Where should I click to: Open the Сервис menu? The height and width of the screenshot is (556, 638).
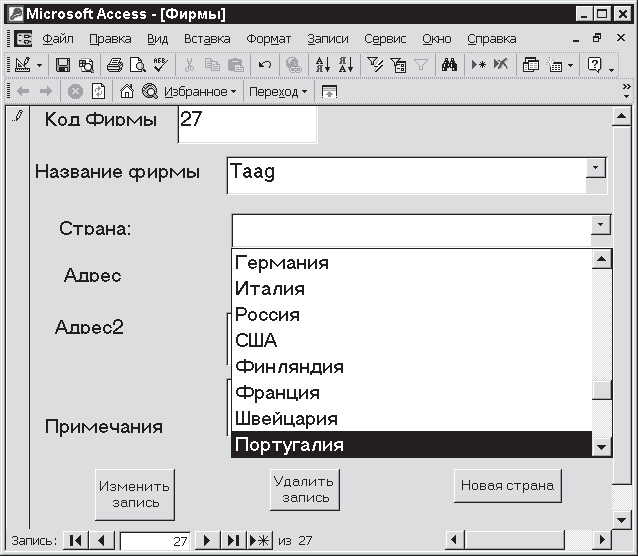tap(385, 39)
